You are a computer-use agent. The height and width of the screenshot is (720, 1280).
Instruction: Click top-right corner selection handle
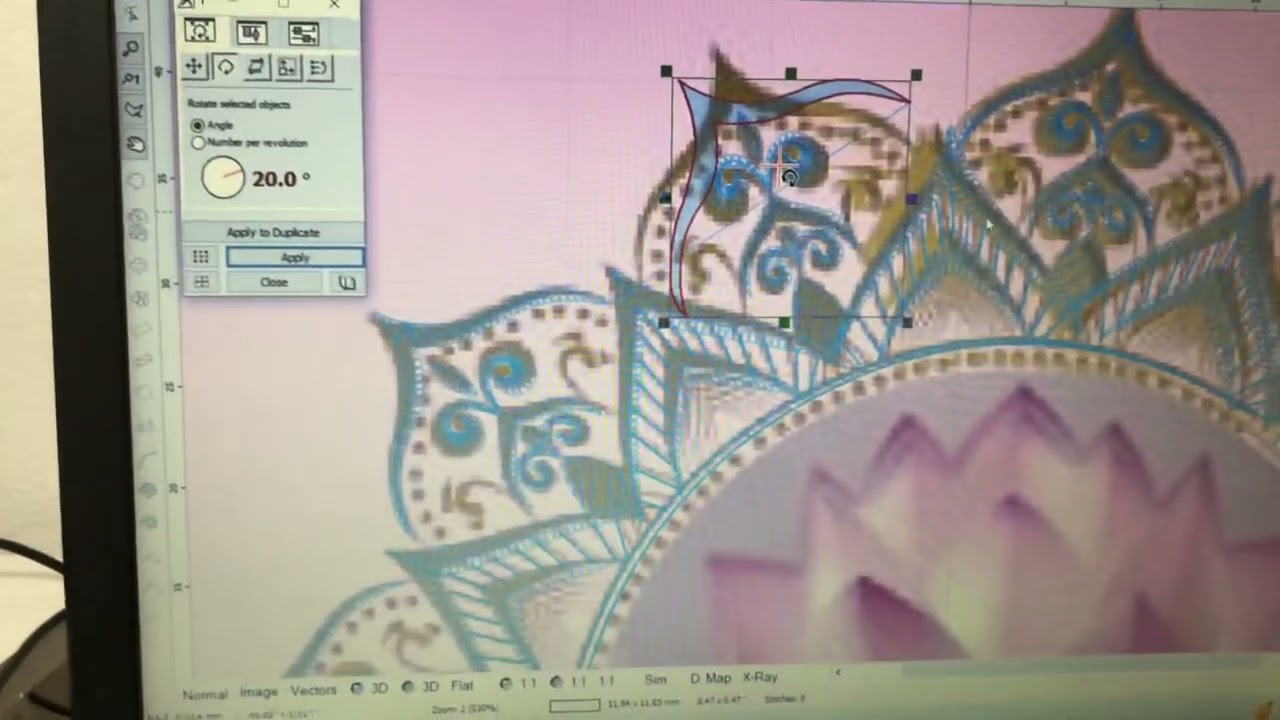click(x=917, y=74)
